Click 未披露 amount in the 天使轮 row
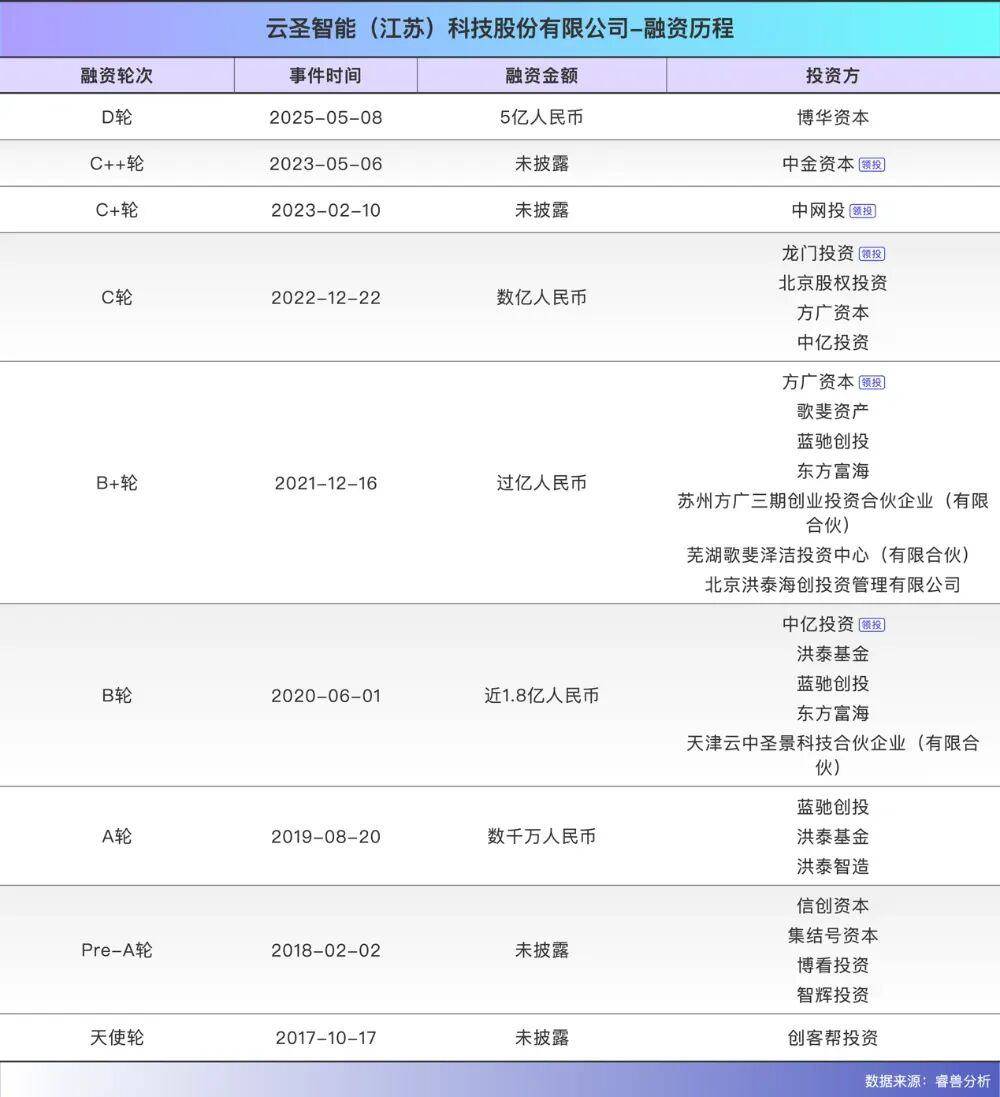Screen dimensions: 1000x1097 pos(542,1038)
